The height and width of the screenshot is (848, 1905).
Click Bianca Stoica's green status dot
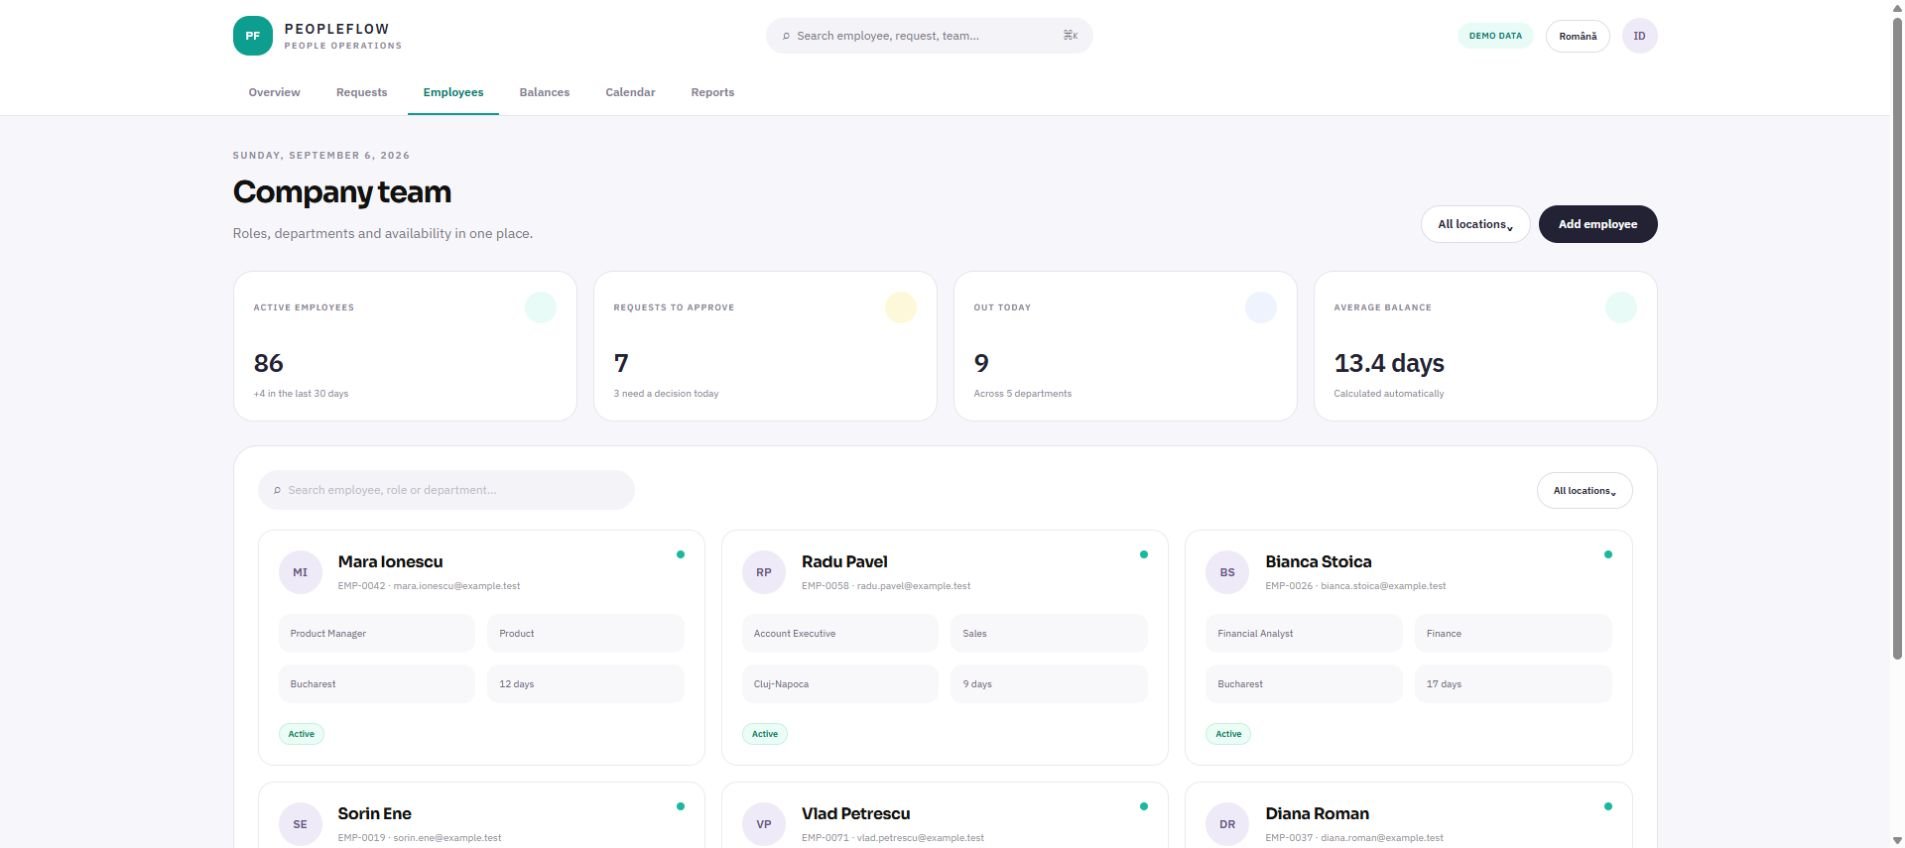coord(1608,554)
